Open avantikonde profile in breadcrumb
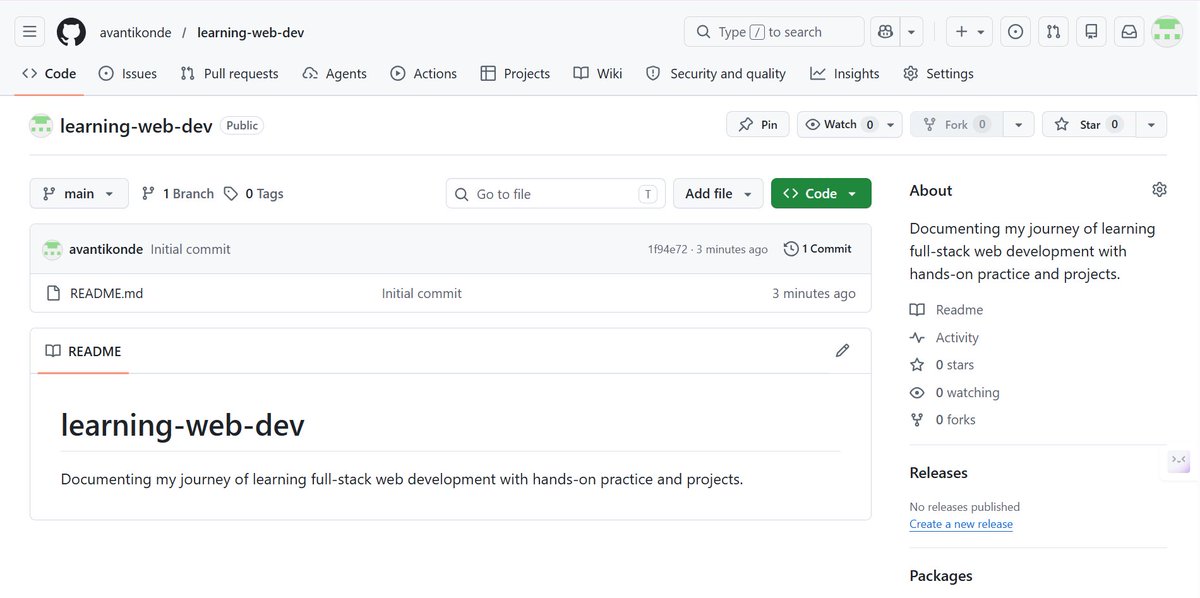The width and height of the screenshot is (1200, 598). 135,32
